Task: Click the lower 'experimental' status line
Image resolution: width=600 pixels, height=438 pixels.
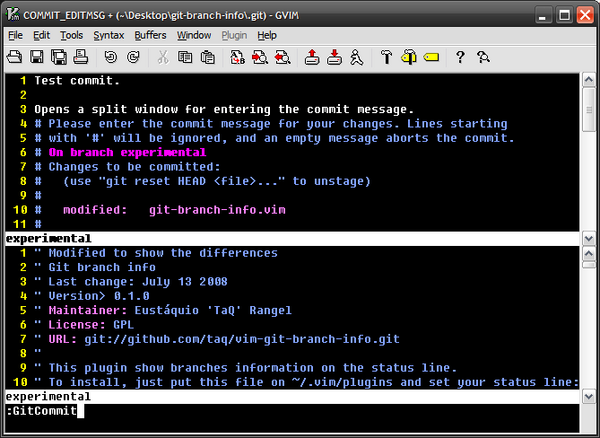Action: [292, 396]
